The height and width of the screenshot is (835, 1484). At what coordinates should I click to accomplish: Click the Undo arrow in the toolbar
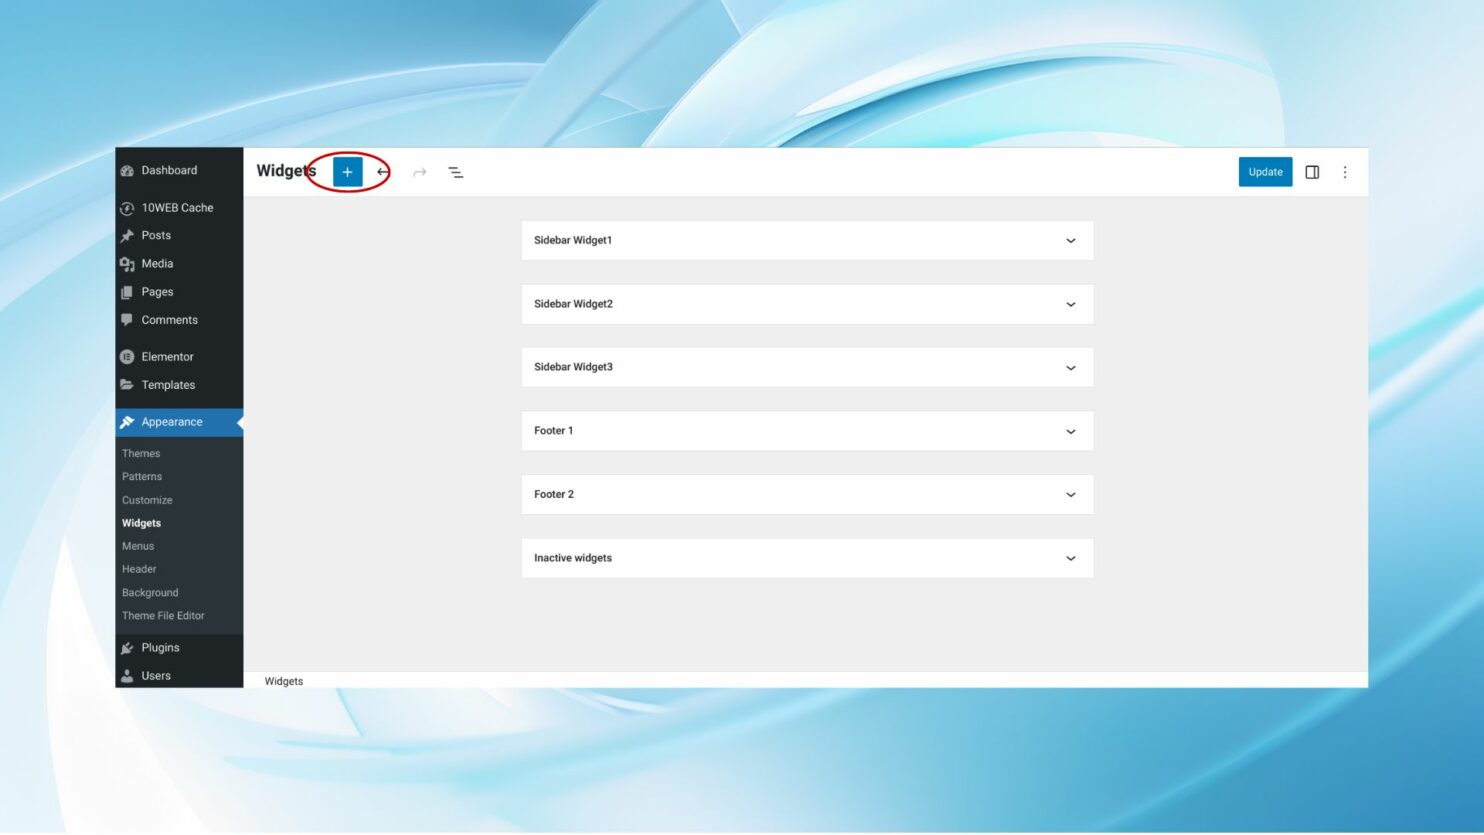[383, 171]
